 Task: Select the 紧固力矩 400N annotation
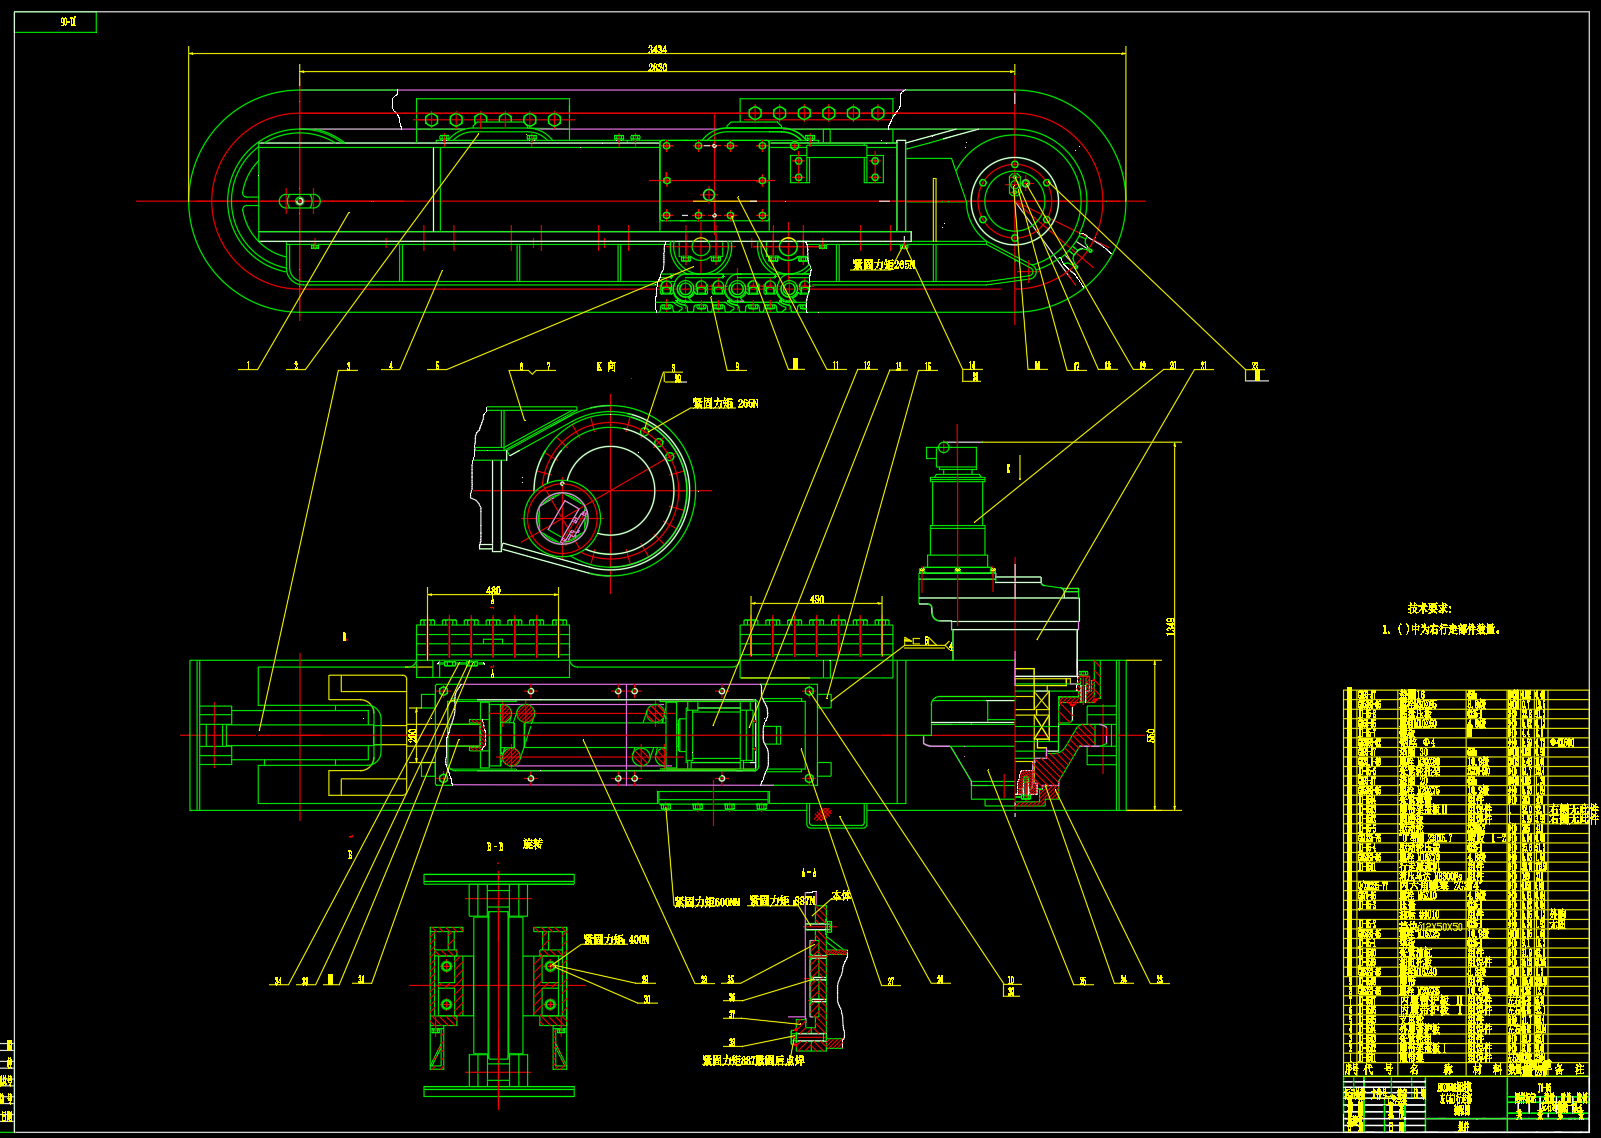616,940
